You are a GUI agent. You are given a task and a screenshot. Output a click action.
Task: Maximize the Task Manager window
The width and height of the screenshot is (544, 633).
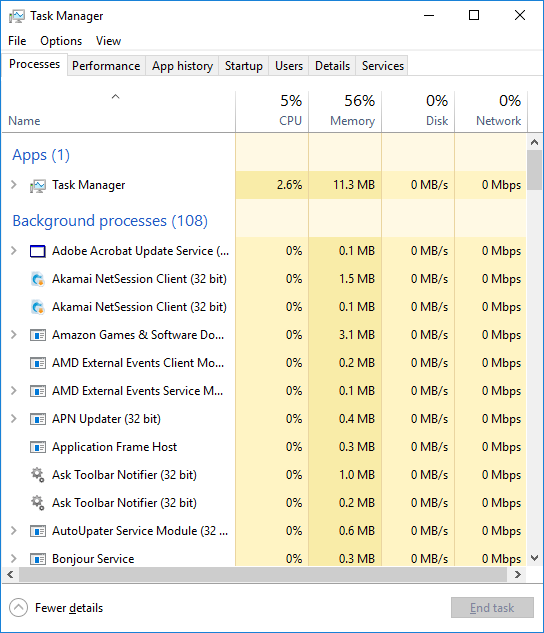point(474,16)
